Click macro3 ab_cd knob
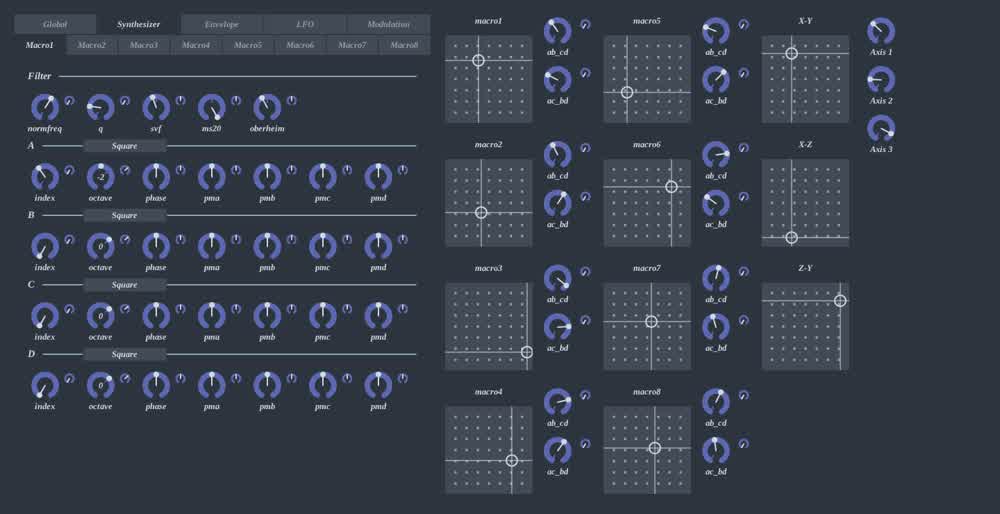The image size is (1000, 514). pos(557,279)
